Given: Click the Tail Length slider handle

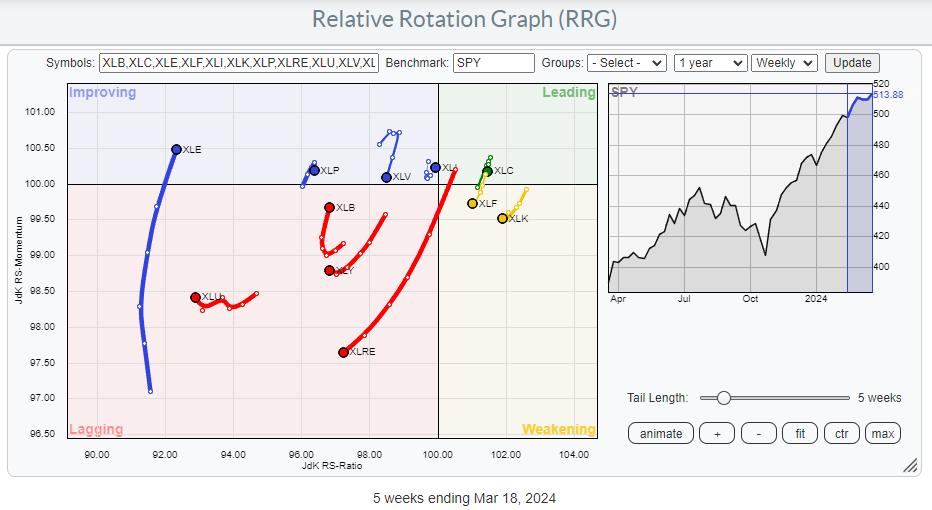Looking at the screenshot, I should click(723, 397).
